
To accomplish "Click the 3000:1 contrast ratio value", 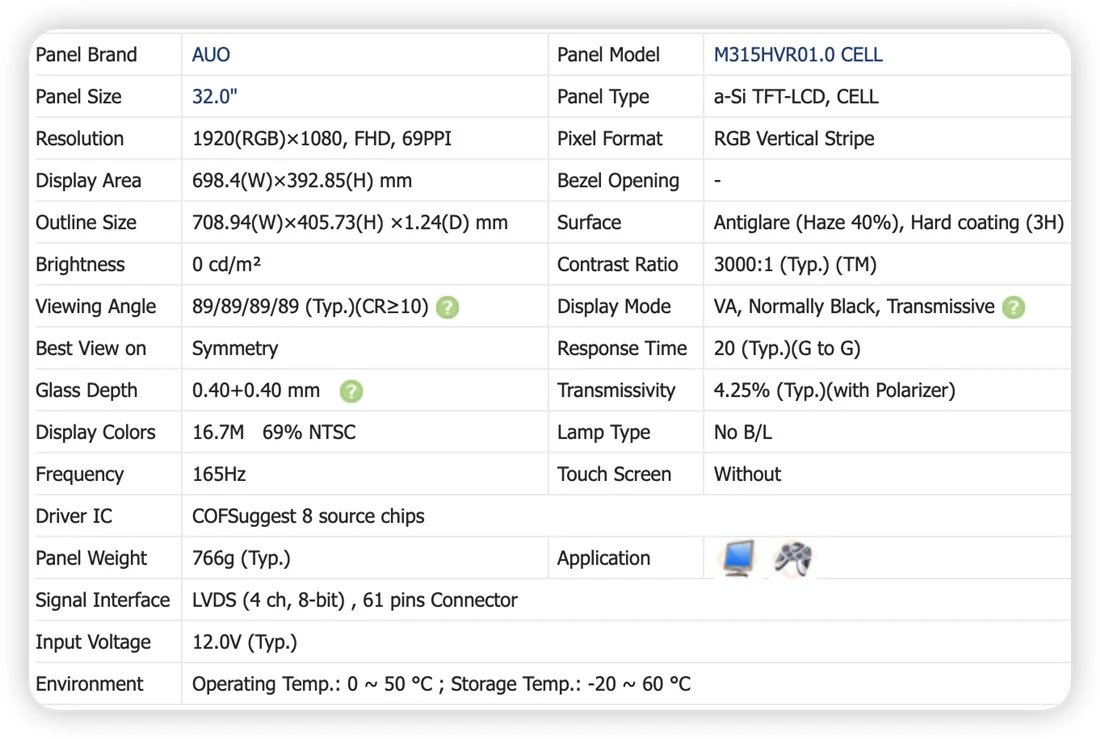I will click(795, 265).
